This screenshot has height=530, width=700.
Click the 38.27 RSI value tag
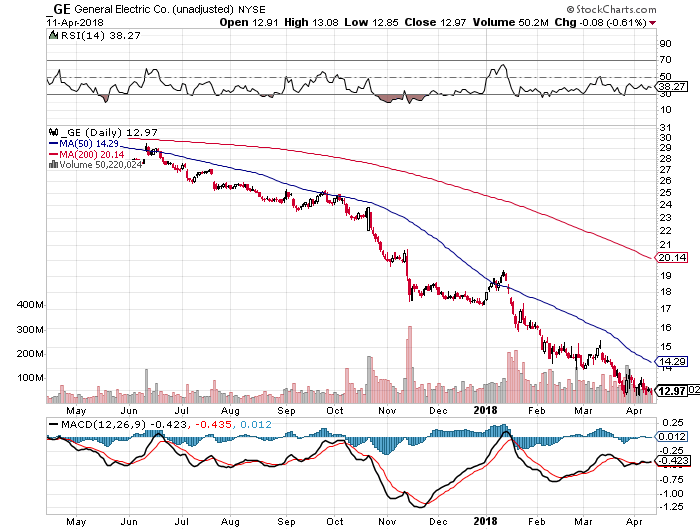[x=672, y=86]
